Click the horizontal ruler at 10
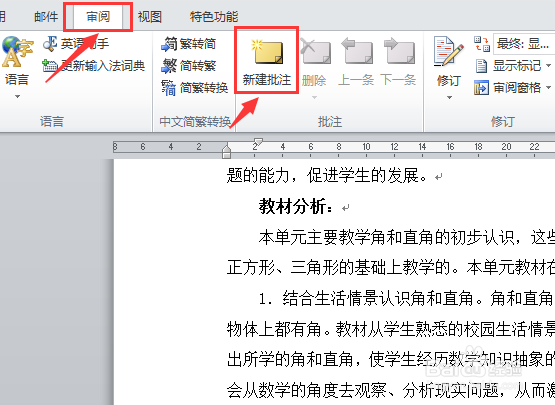The height and width of the screenshot is (405, 555). click(x=366, y=147)
